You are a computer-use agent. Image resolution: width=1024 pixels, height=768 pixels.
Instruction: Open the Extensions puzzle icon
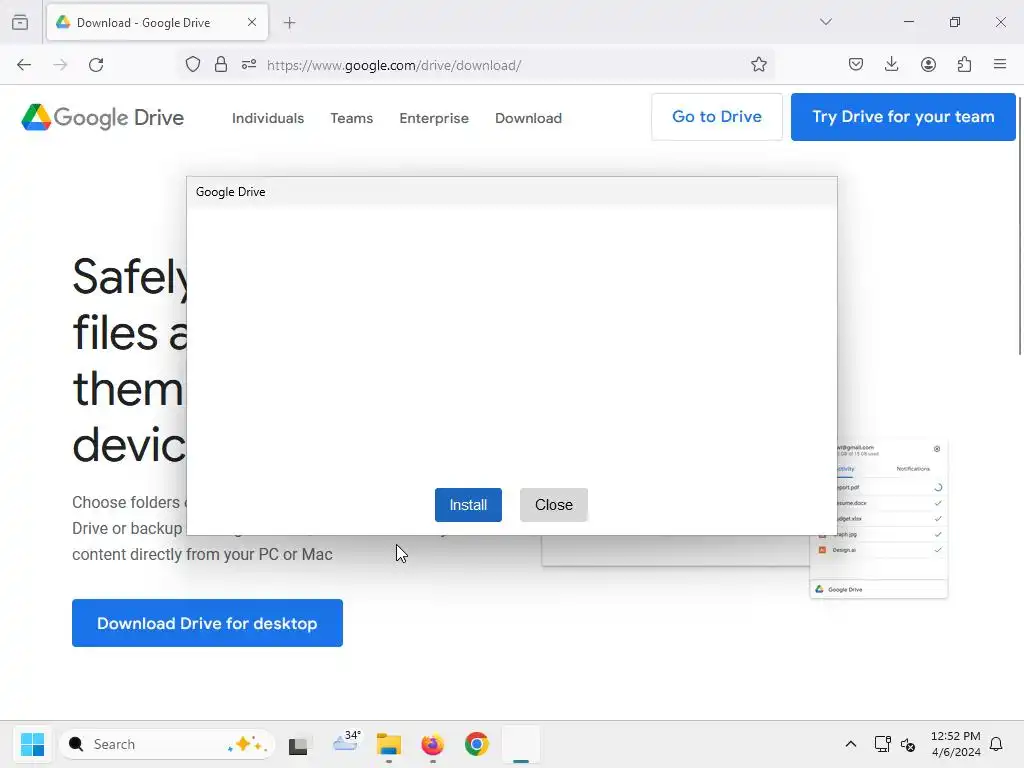click(964, 65)
